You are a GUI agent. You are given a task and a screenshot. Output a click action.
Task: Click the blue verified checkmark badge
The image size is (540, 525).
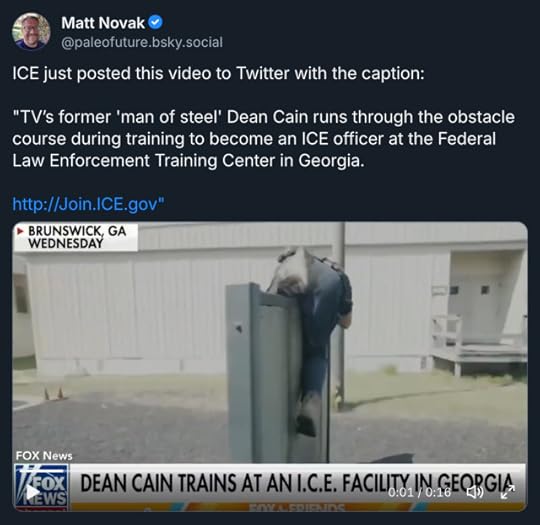tap(155, 22)
